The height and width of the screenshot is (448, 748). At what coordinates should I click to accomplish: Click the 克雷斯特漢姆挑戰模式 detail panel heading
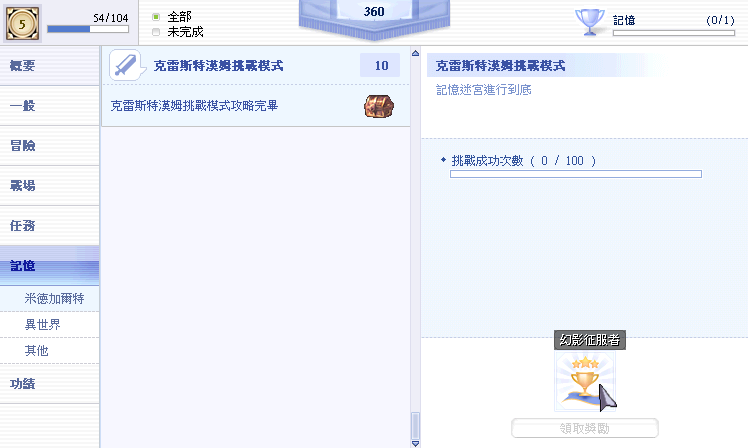pos(500,66)
